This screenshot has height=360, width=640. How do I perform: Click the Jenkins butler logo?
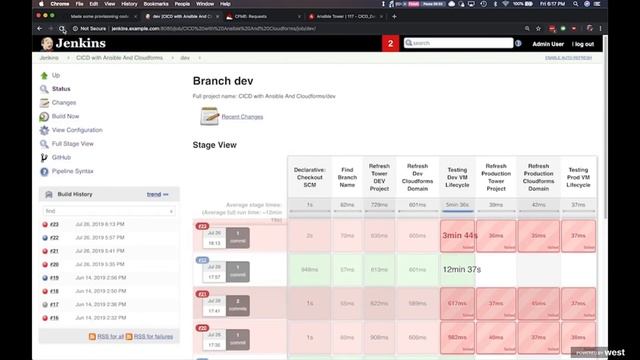[47, 43]
